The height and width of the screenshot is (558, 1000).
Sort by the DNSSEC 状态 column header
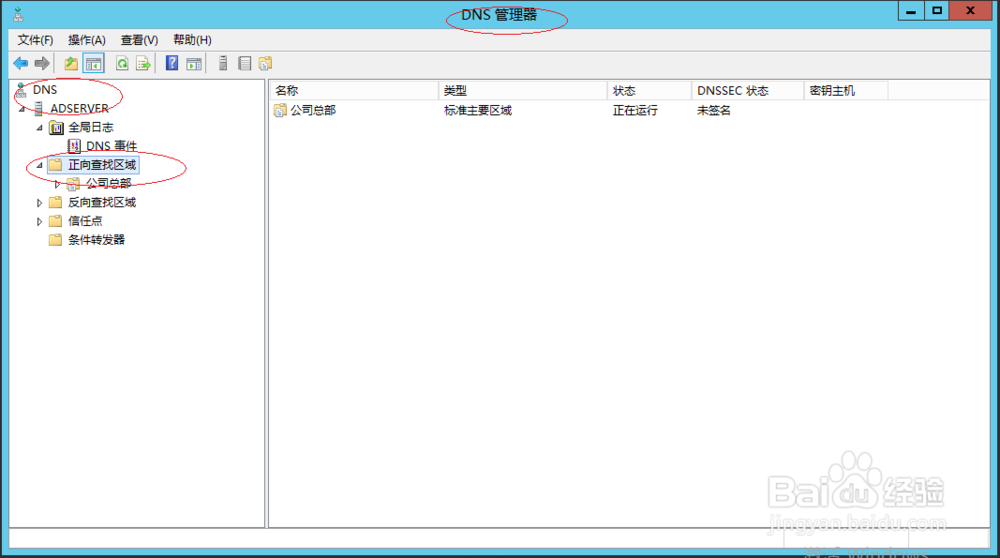(x=748, y=91)
